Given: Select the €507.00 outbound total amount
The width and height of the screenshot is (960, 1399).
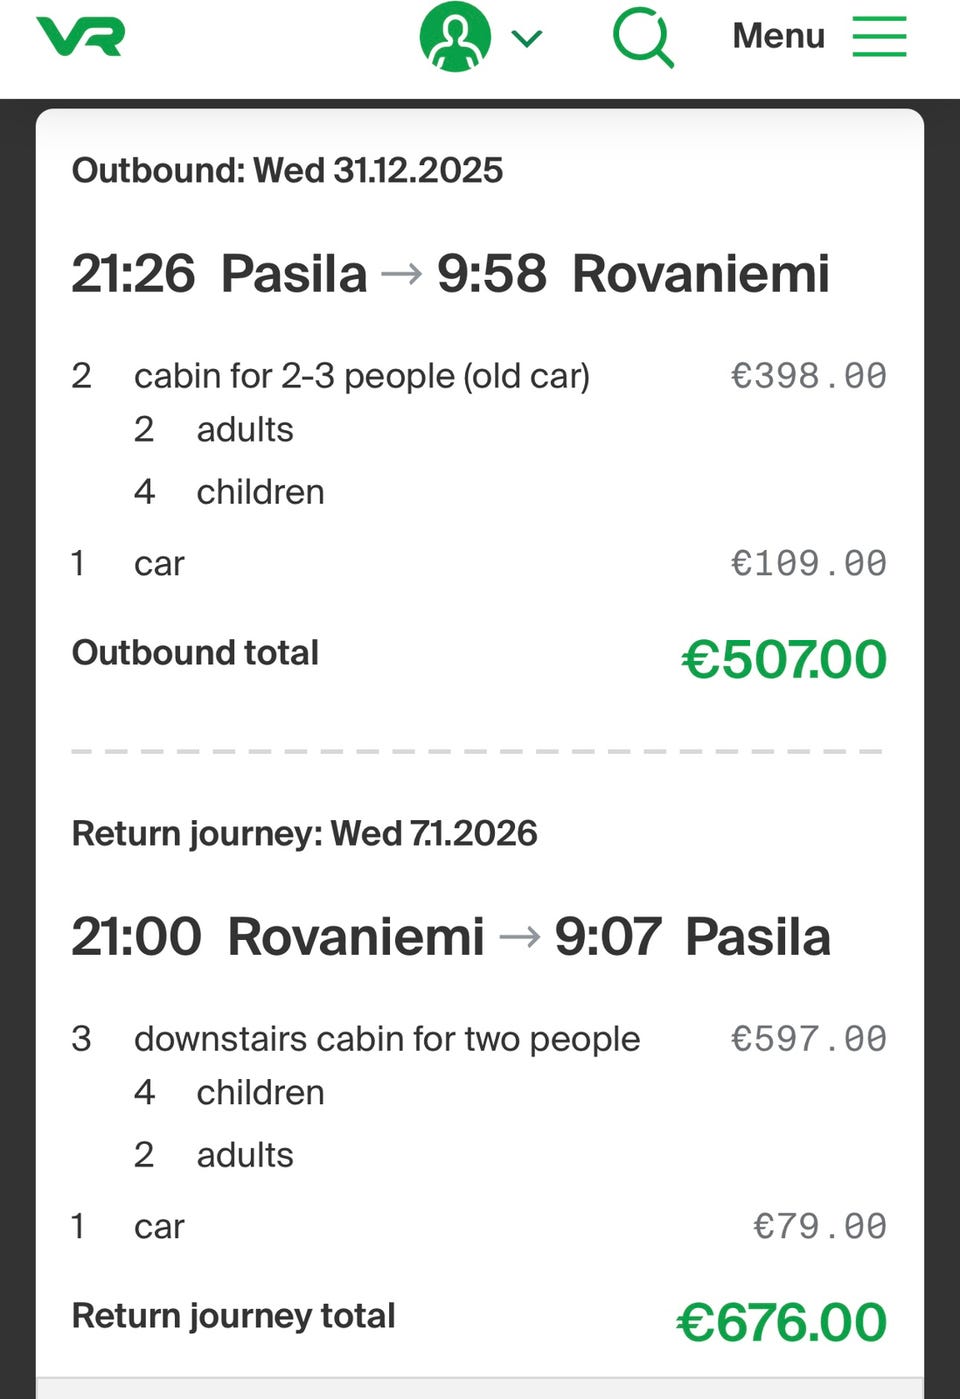Looking at the screenshot, I should (784, 659).
